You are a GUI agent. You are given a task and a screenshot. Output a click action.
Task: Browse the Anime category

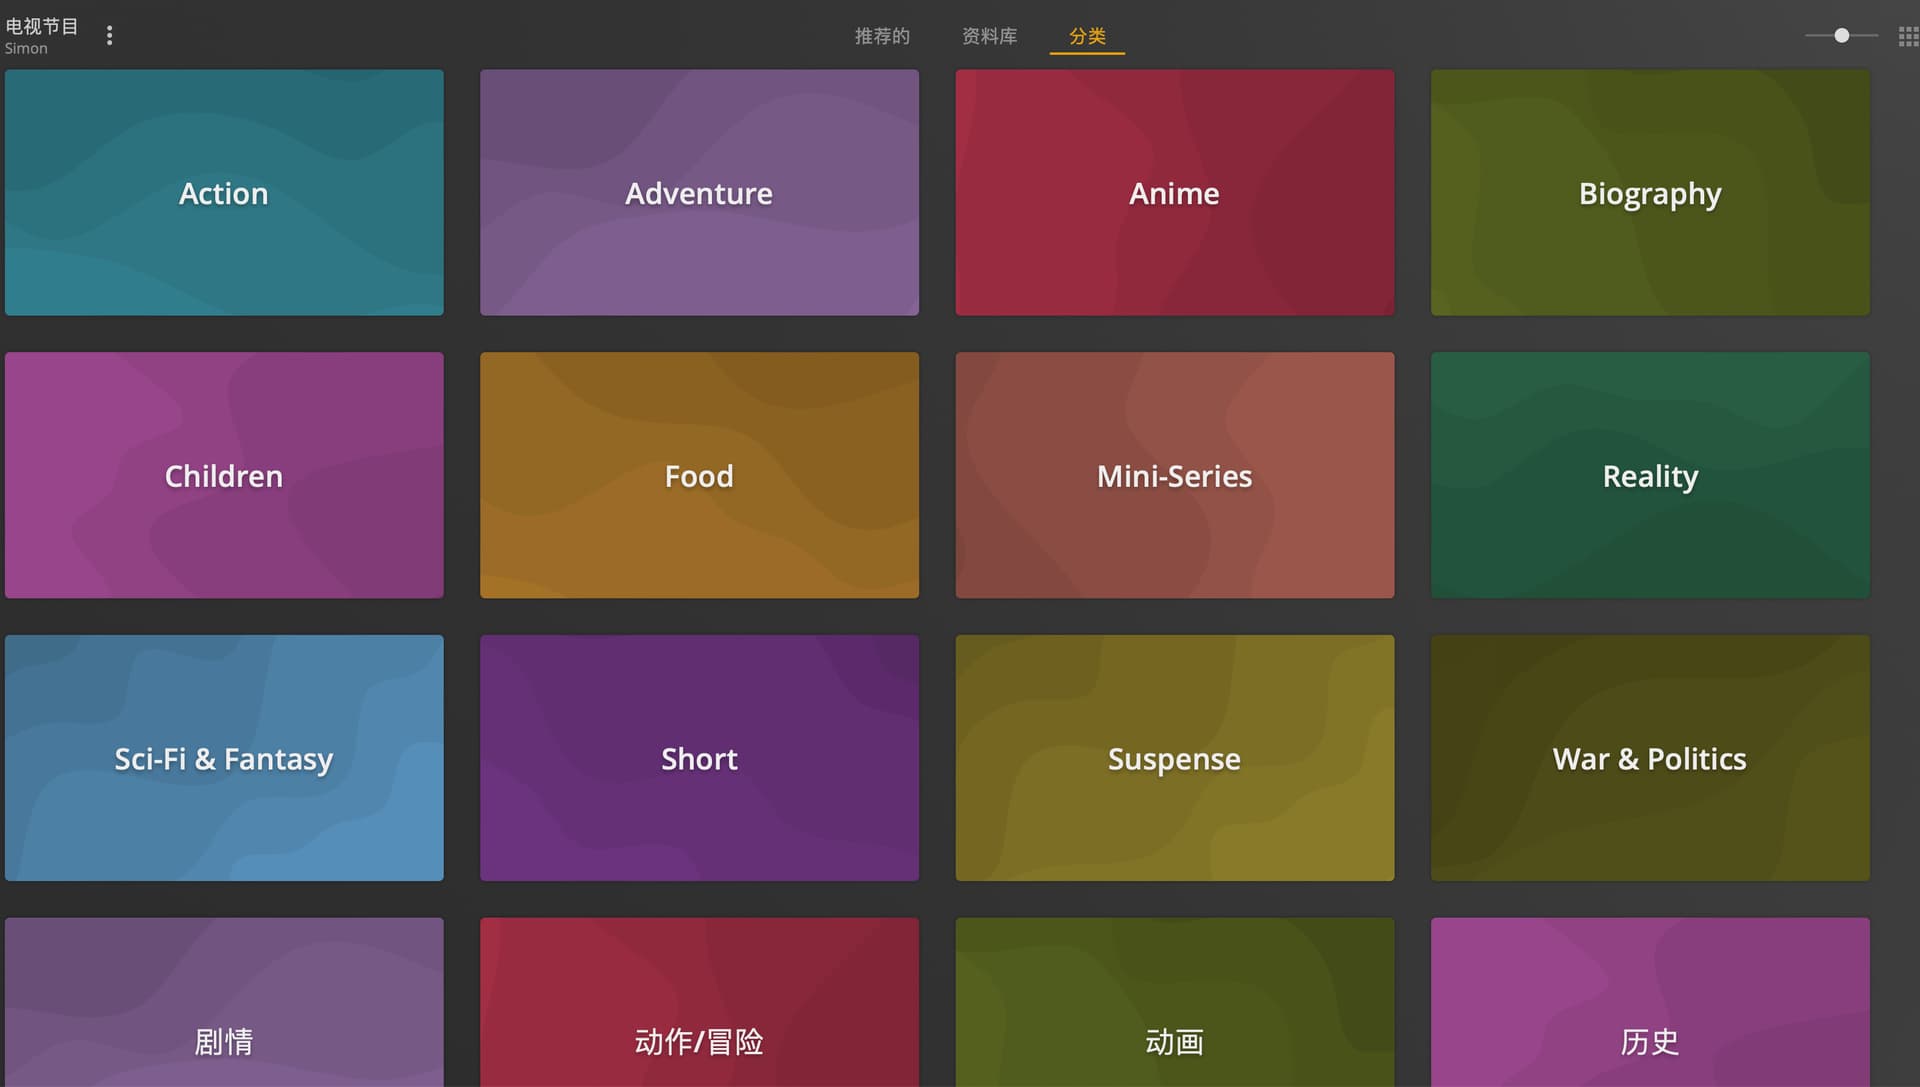click(x=1174, y=193)
